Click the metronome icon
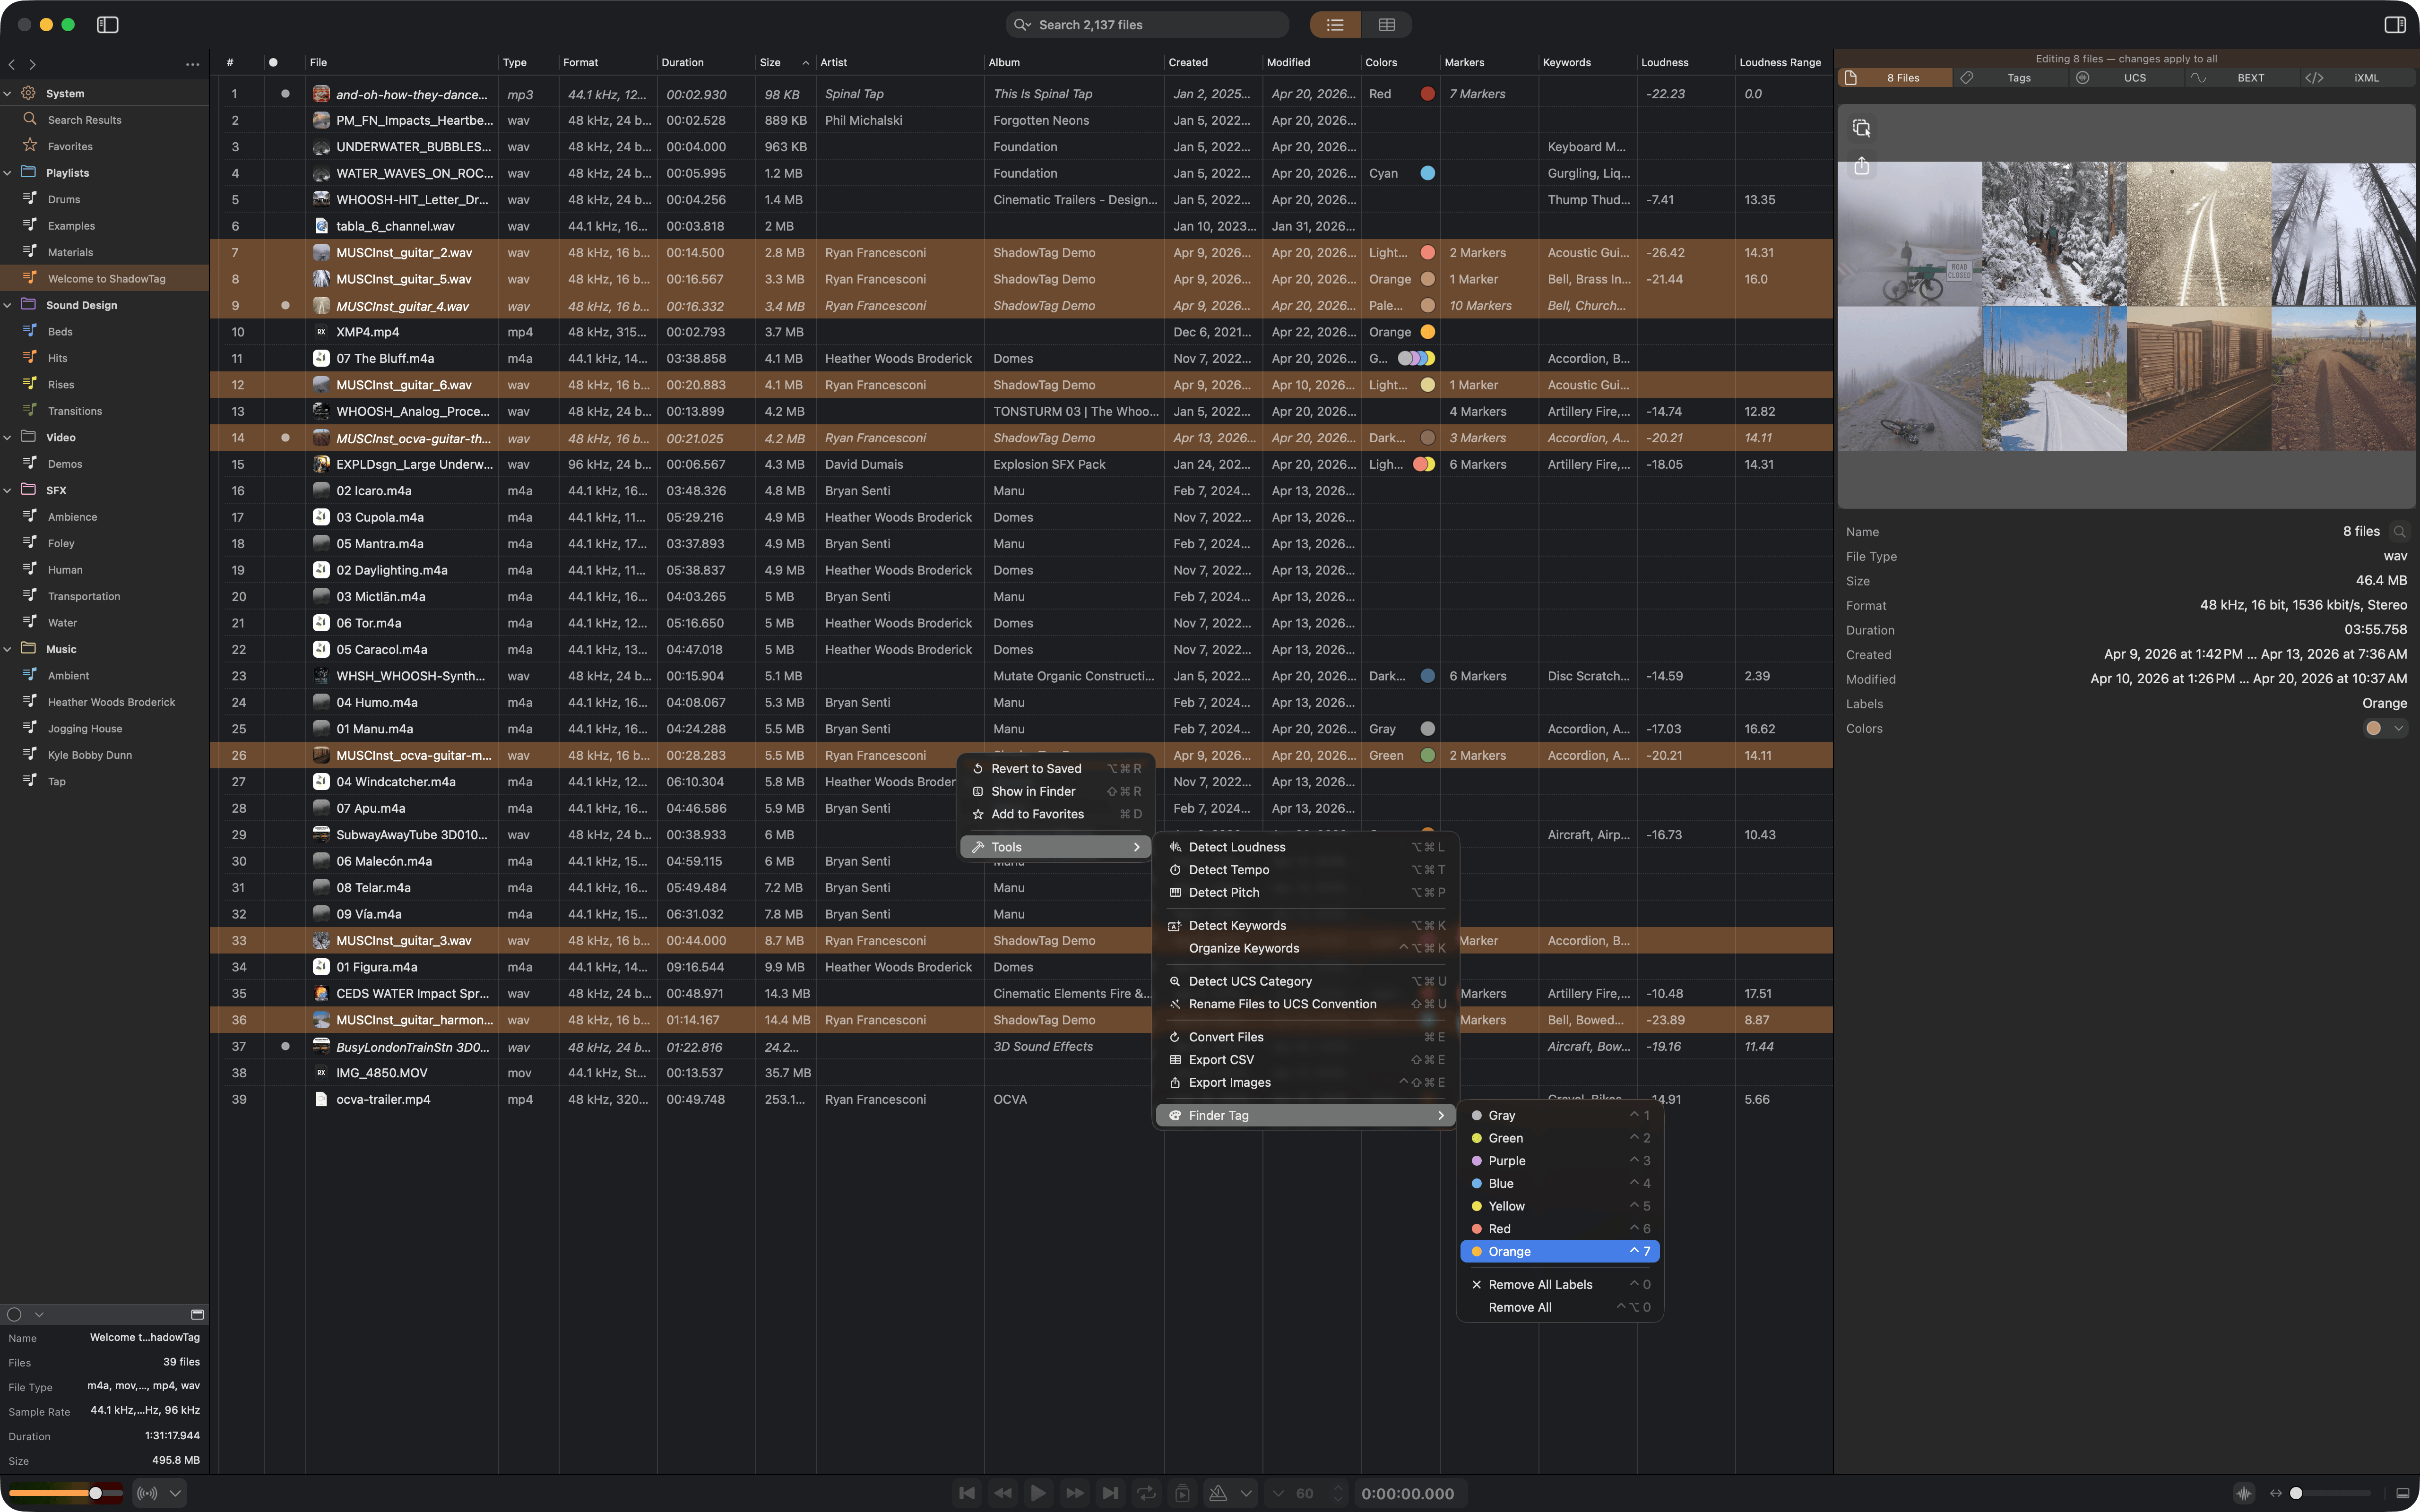The height and width of the screenshot is (1512, 2420). pyautogui.click(x=1218, y=1493)
